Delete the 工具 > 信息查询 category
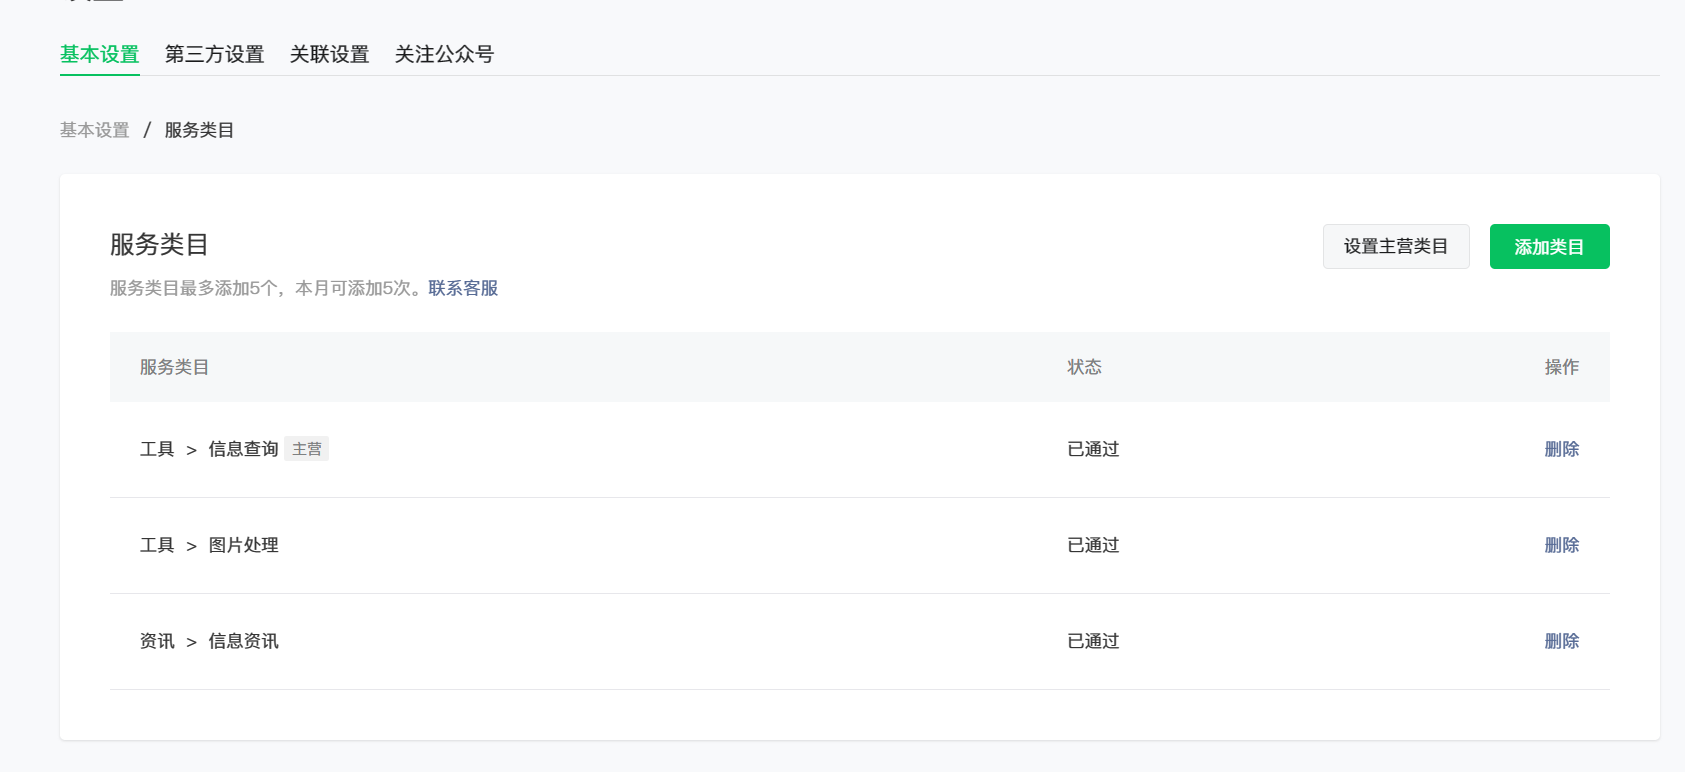The width and height of the screenshot is (1685, 772). [x=1561, y=449]
